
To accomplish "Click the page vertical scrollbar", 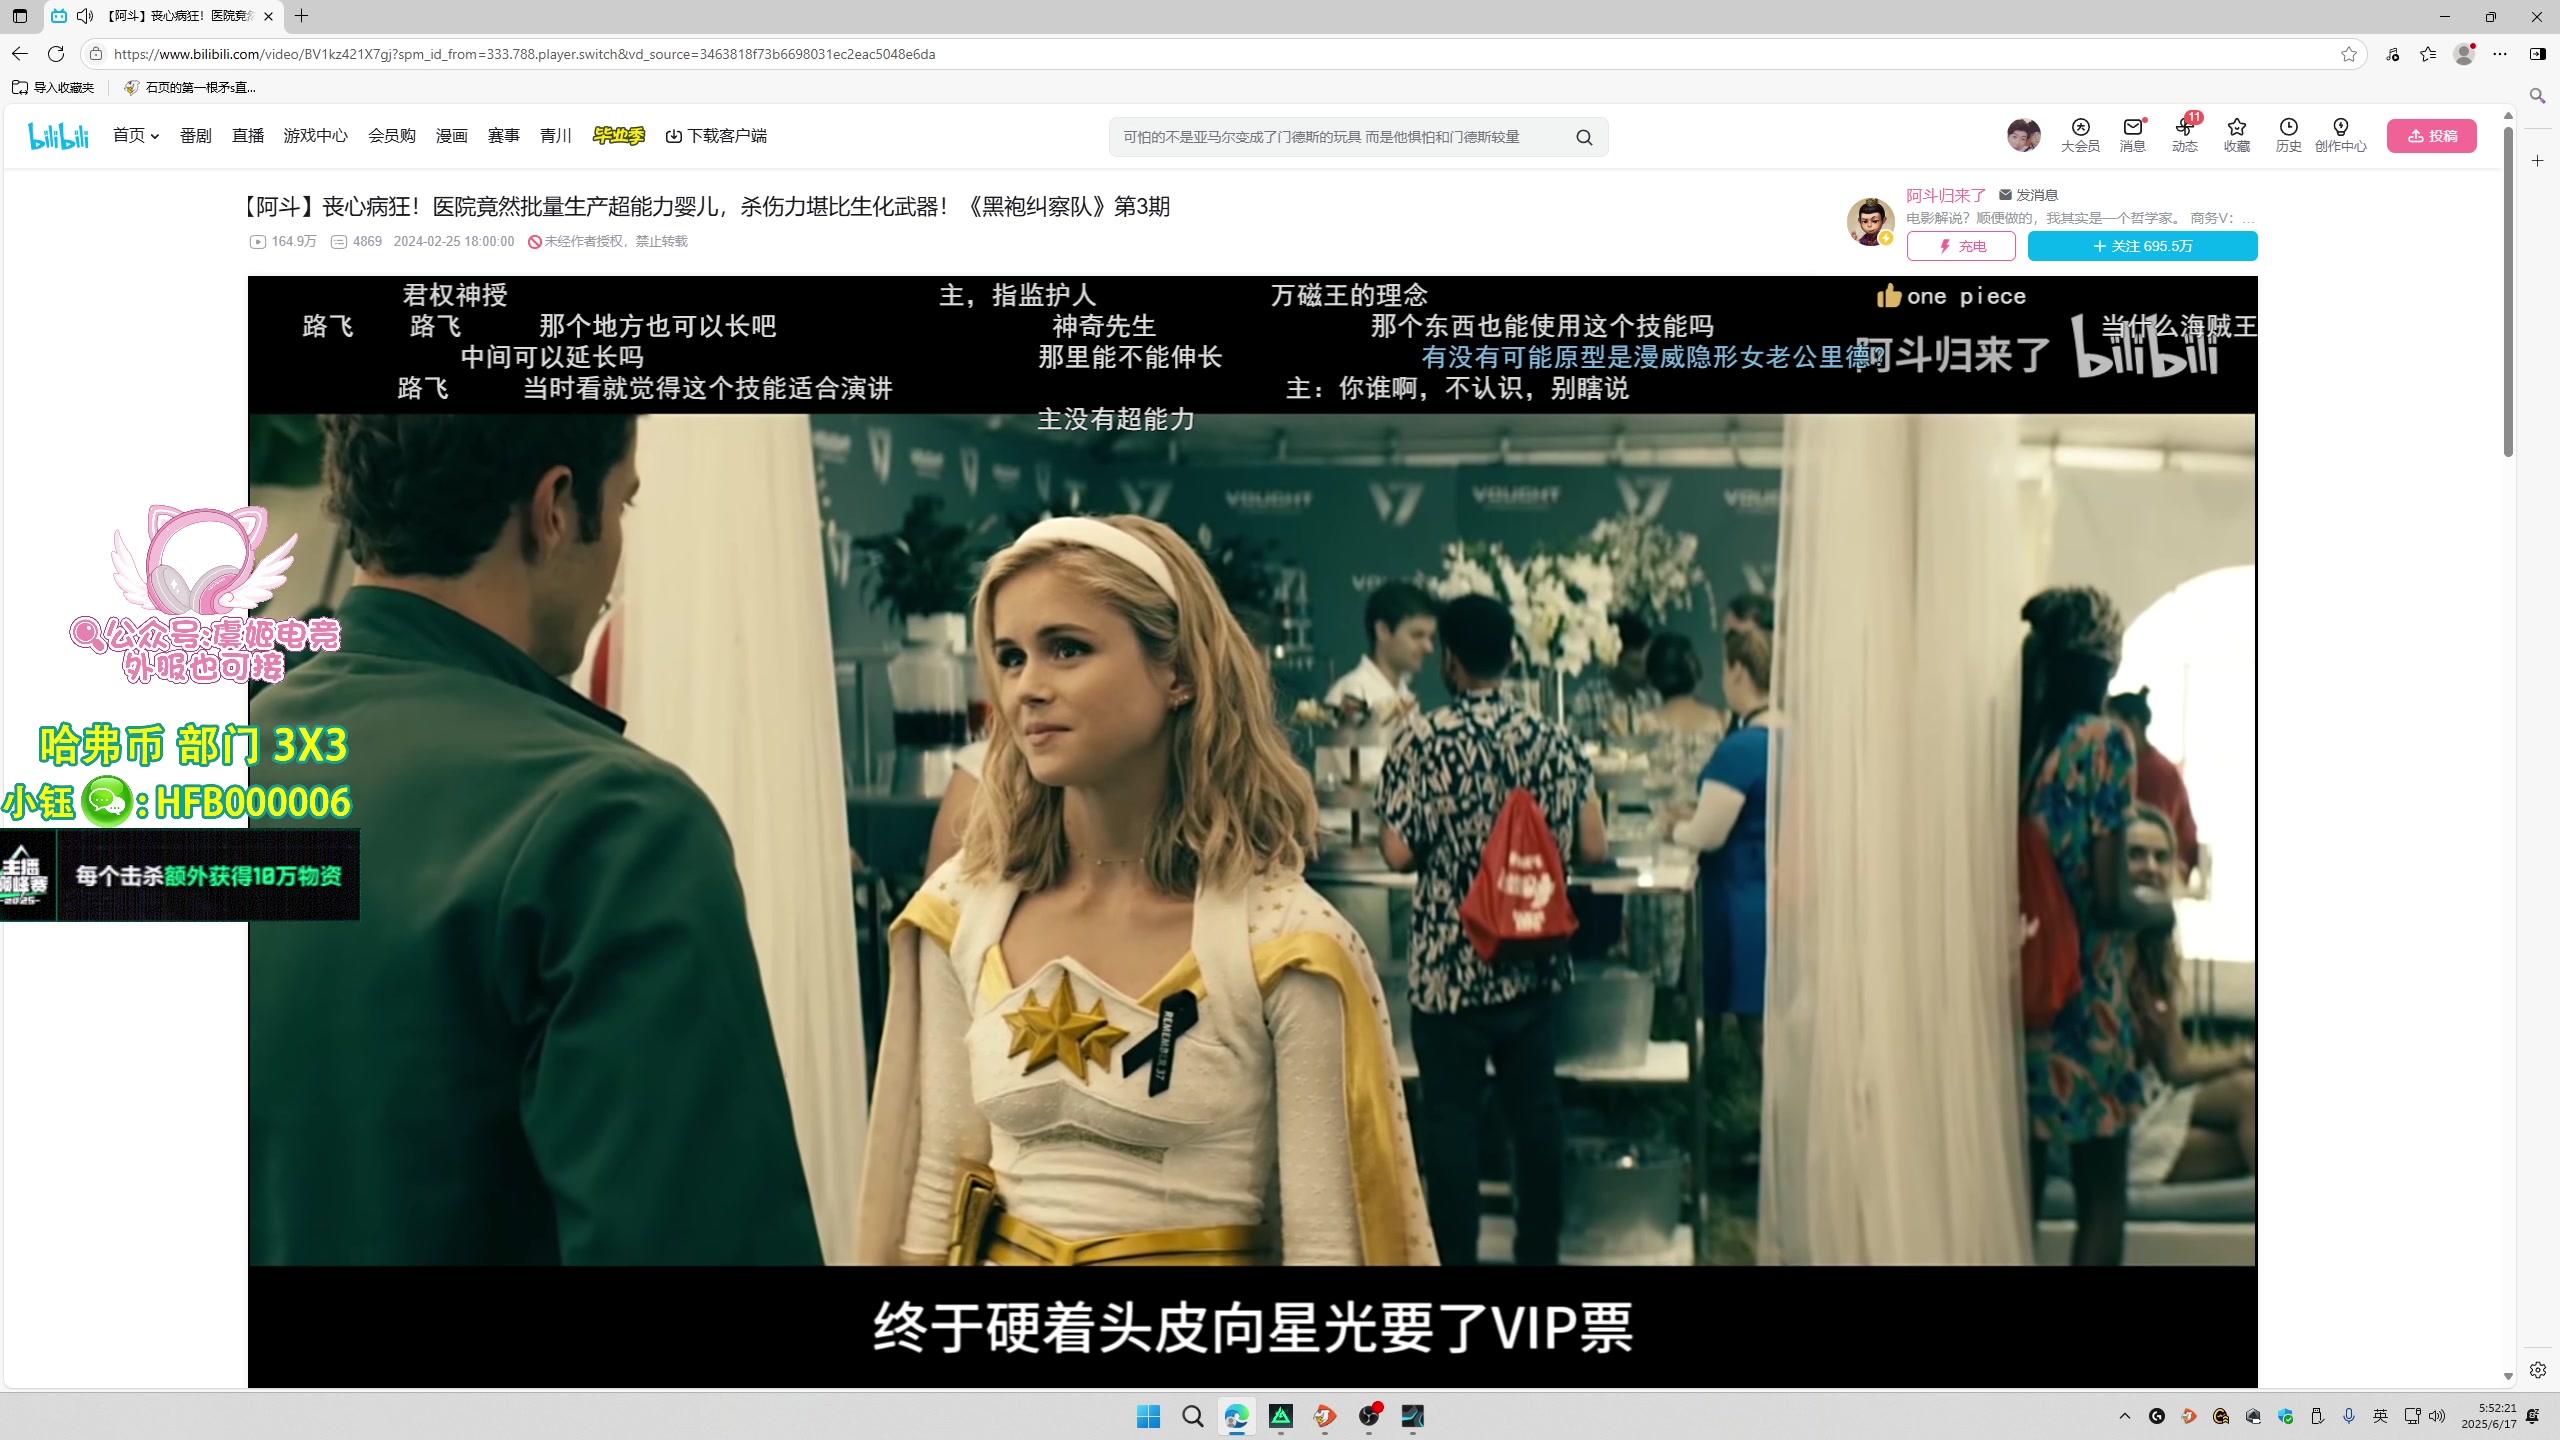I will pos(2508,290).
